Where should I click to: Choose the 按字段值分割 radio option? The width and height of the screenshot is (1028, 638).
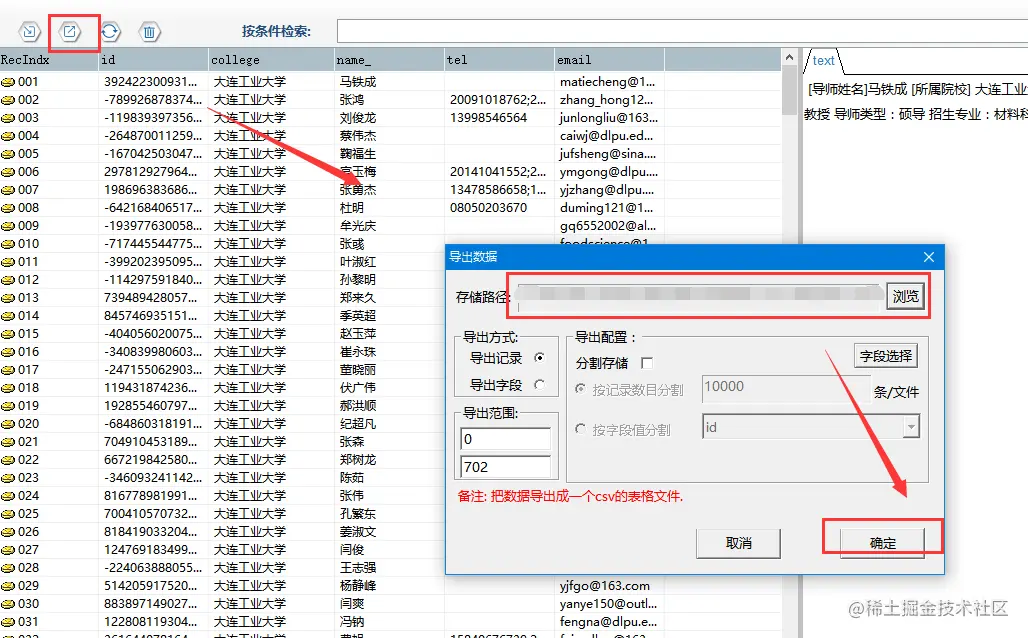click(x=580, y=429)
